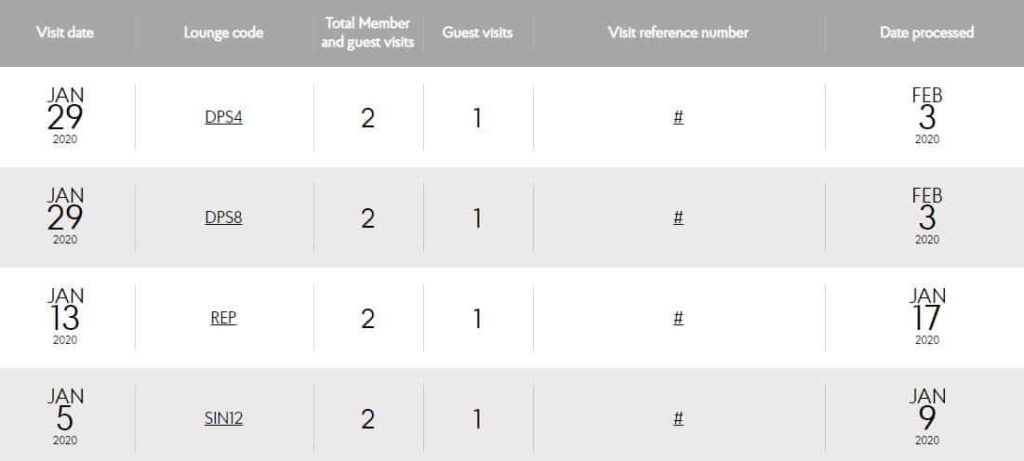Click Total Member and guest visits header
This screenshot has width=1024, height=461.
pyautogui.click(x=367, y=33)
